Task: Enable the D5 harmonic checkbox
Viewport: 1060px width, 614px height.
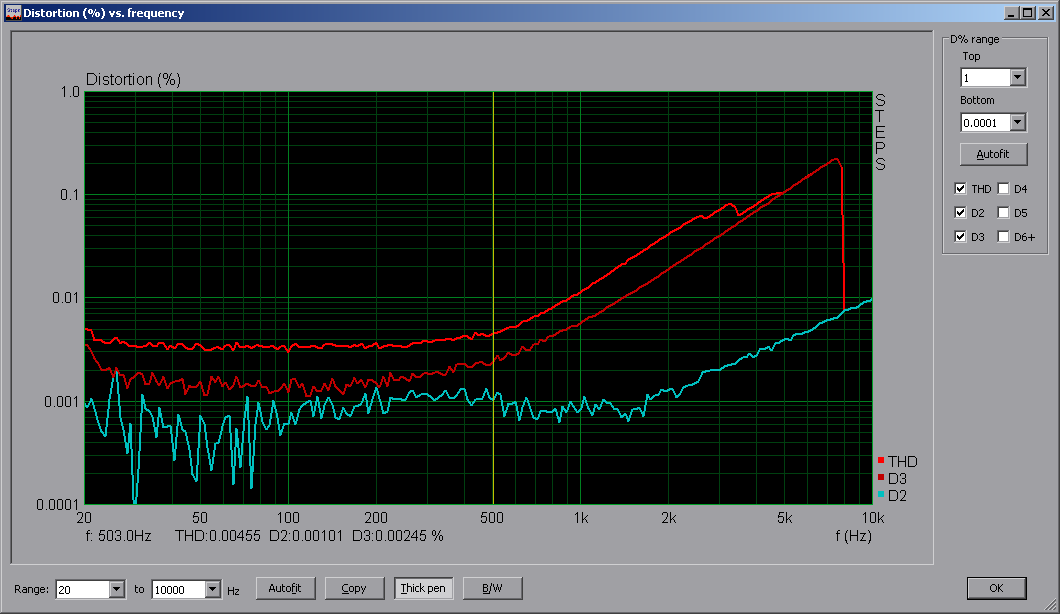Action: [x=1003, y=213]
